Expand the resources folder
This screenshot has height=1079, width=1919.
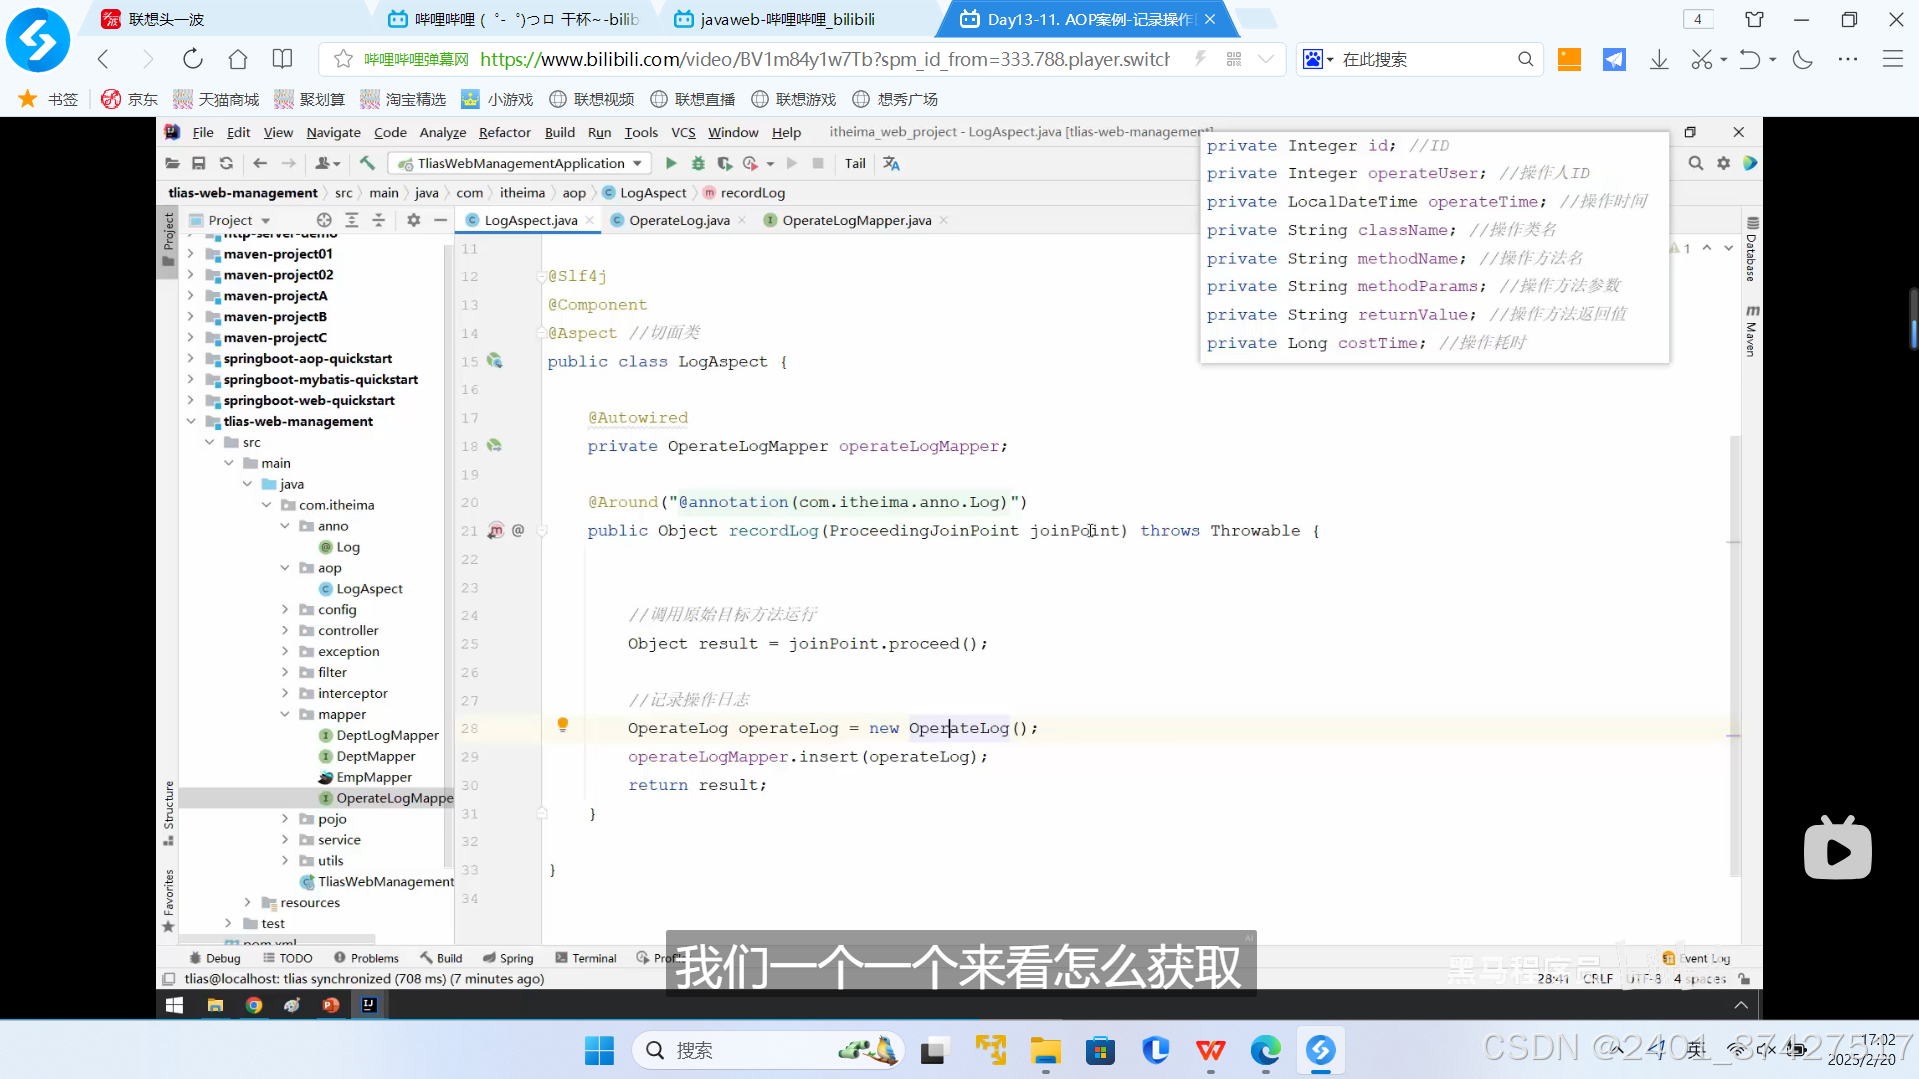pos(247,902)
